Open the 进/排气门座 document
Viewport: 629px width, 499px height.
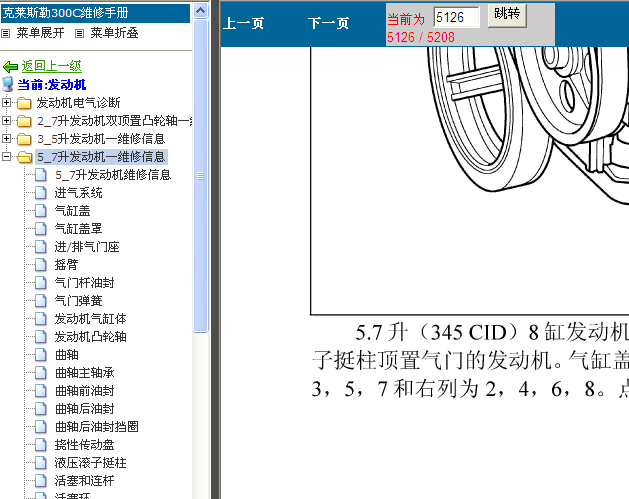pos(87,247)
